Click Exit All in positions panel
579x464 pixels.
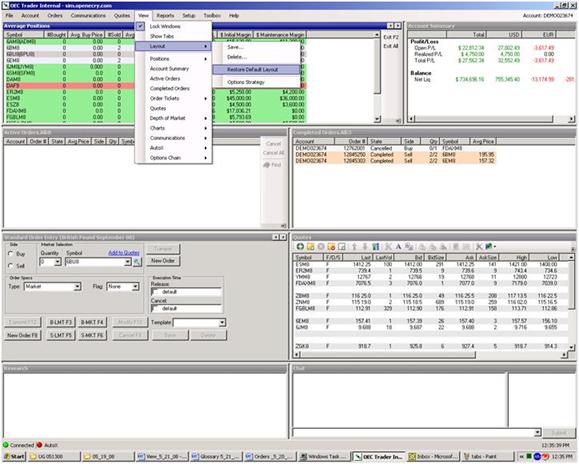(x=391, y=46)
